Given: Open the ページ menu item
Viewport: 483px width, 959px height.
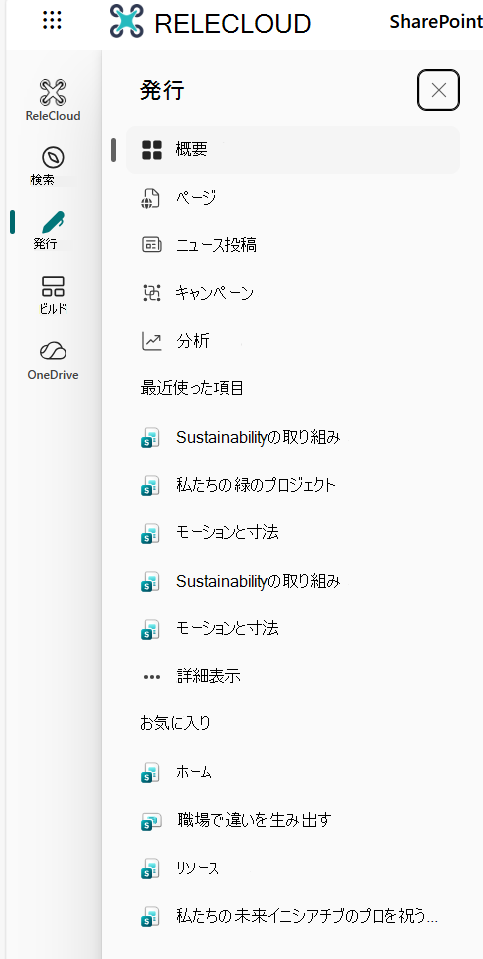Looking at the screenshot, I should coord(293,198).
